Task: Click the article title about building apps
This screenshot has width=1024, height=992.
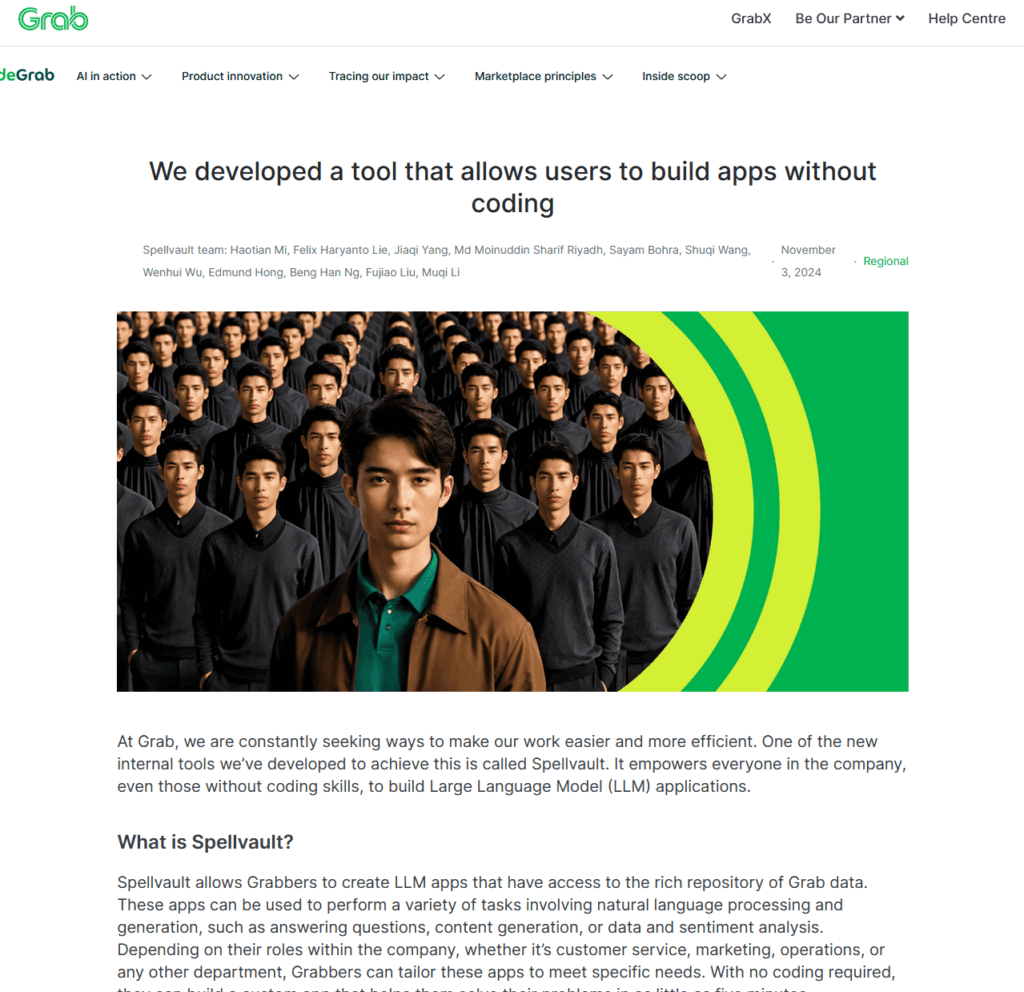Action: tap(513, 187)
